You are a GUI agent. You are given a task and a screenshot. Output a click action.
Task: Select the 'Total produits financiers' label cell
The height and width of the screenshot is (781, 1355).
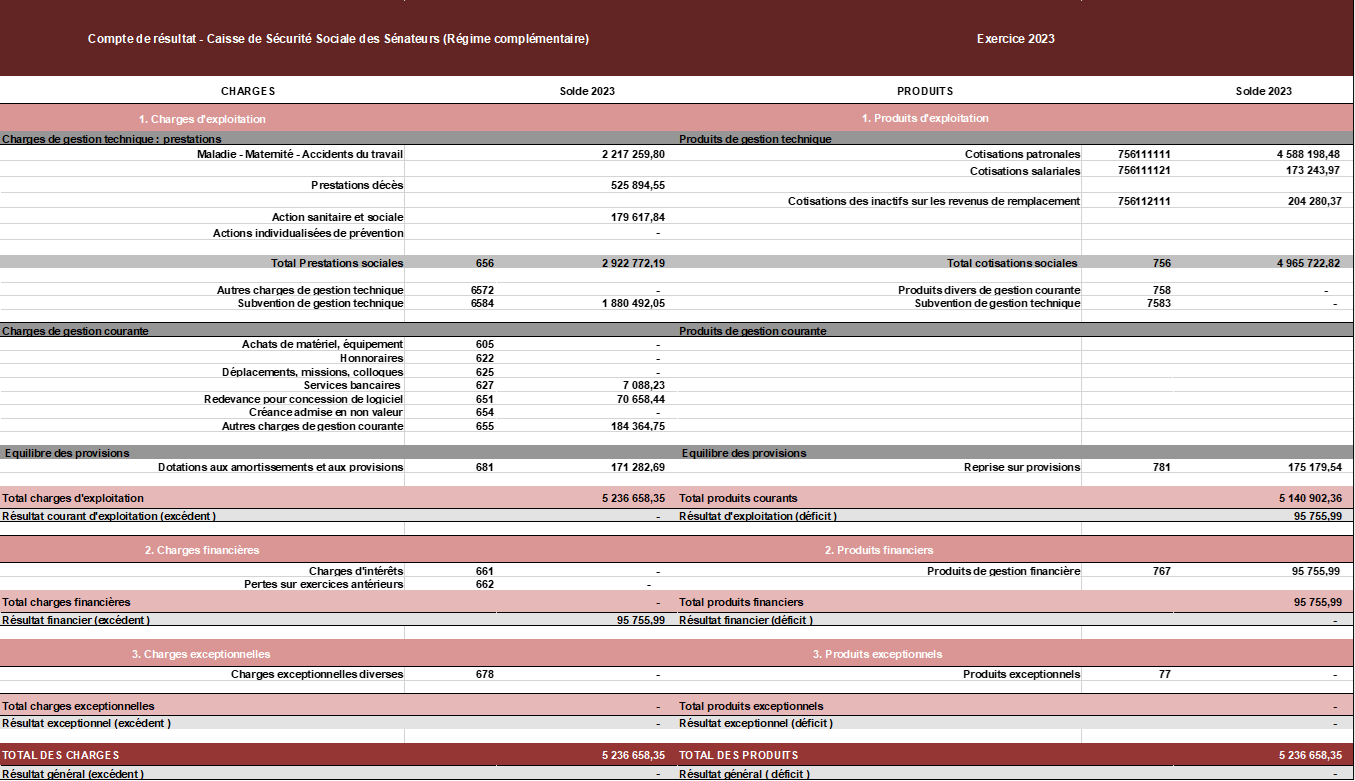[741, 602]
